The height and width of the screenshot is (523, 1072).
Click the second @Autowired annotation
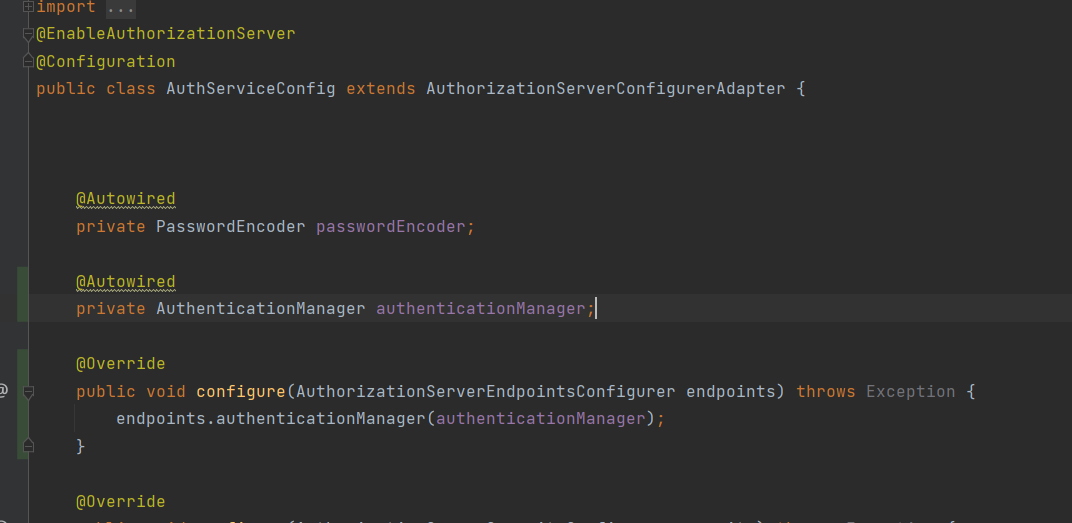pyautogui.click(x=125, y=282)
